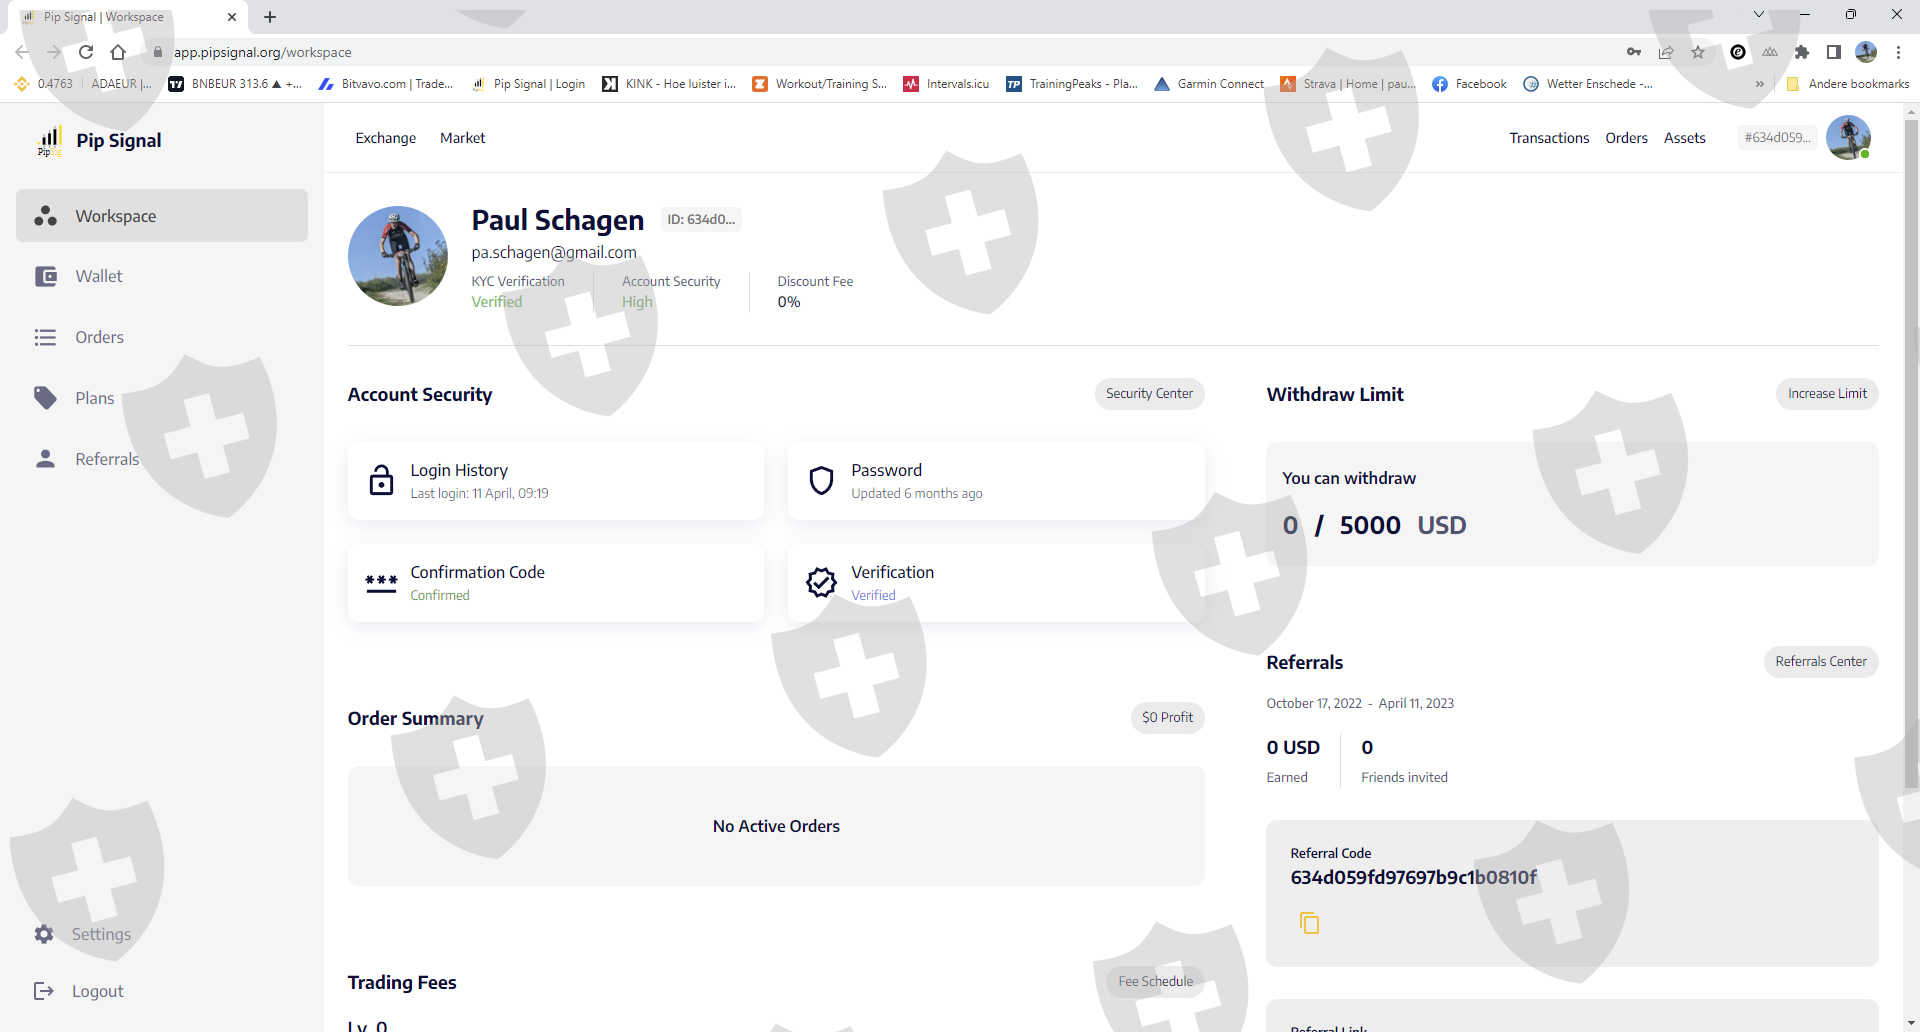1920x1032 pixels.
Task: Click the Pip Signal logo
Action: pyautogui.click(x=100, y=141)
